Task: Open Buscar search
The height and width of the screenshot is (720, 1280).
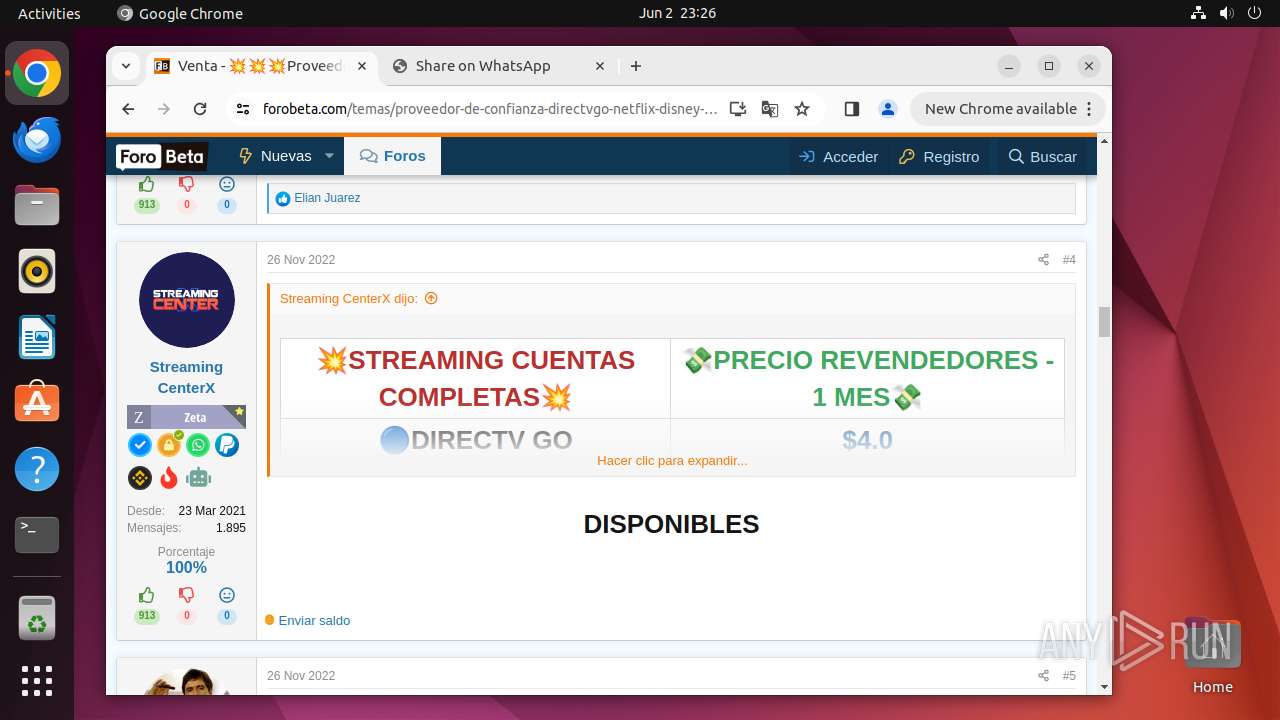Action: coord(1043,156)
